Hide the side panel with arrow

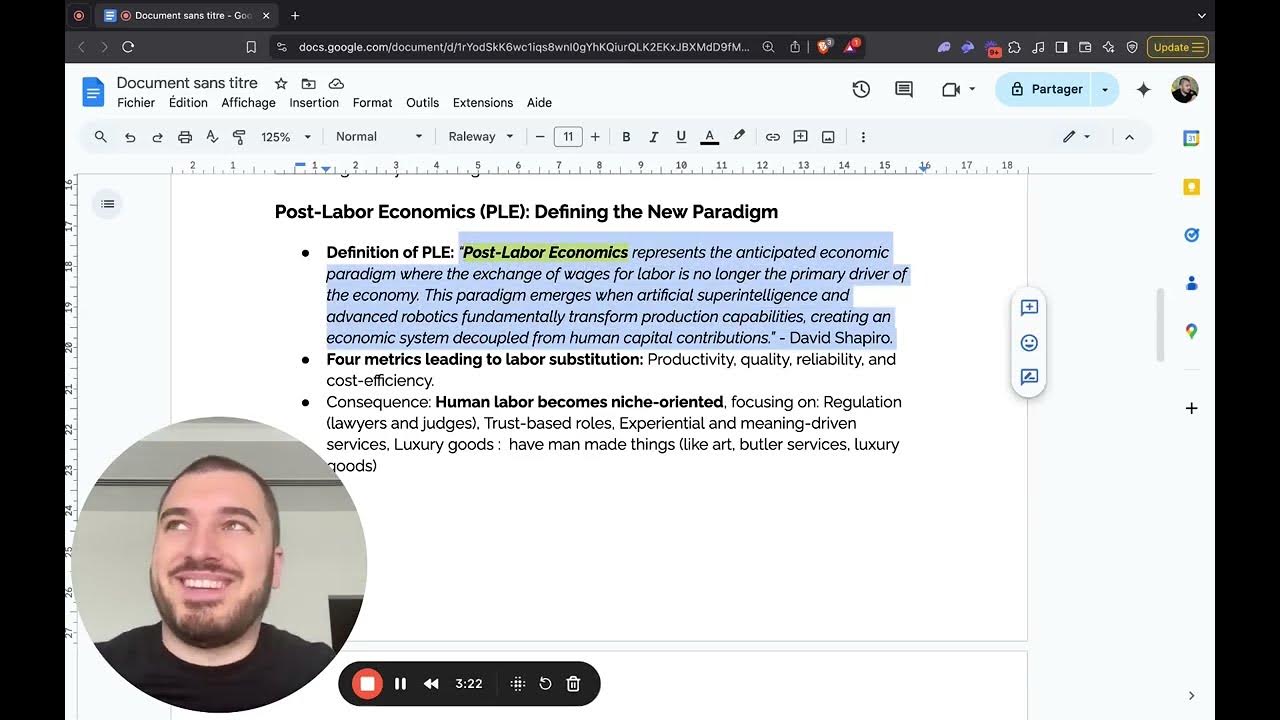[x=1191, y=695]
